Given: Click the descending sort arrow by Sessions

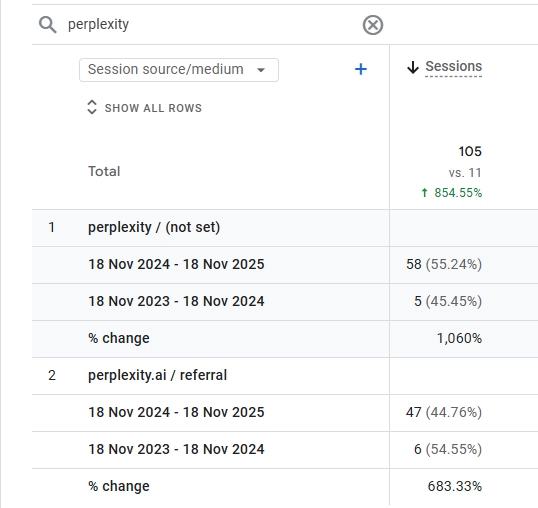Looking at the screenshot, I should (413, 67).
